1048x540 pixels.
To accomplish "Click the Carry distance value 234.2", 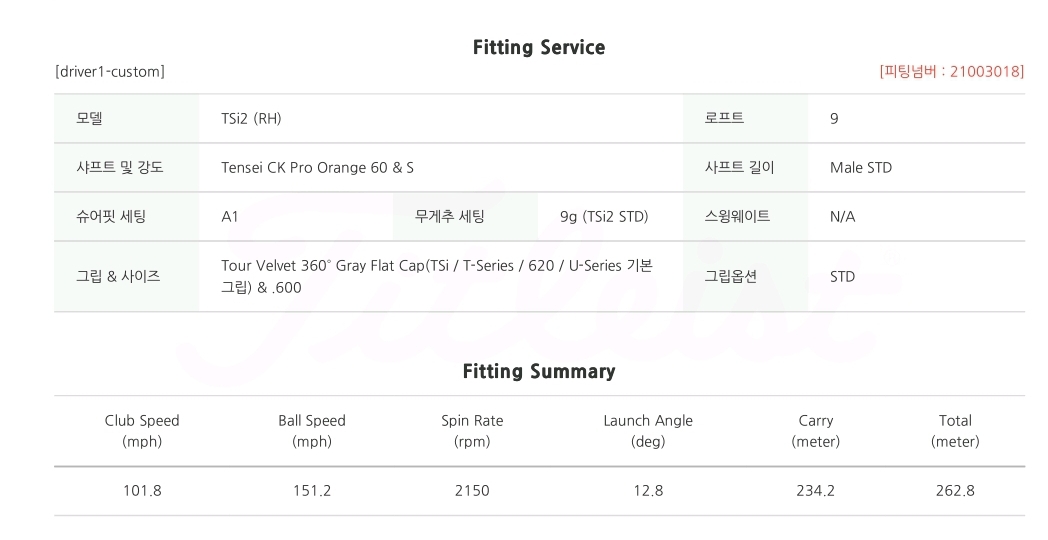I will [815, 490].
